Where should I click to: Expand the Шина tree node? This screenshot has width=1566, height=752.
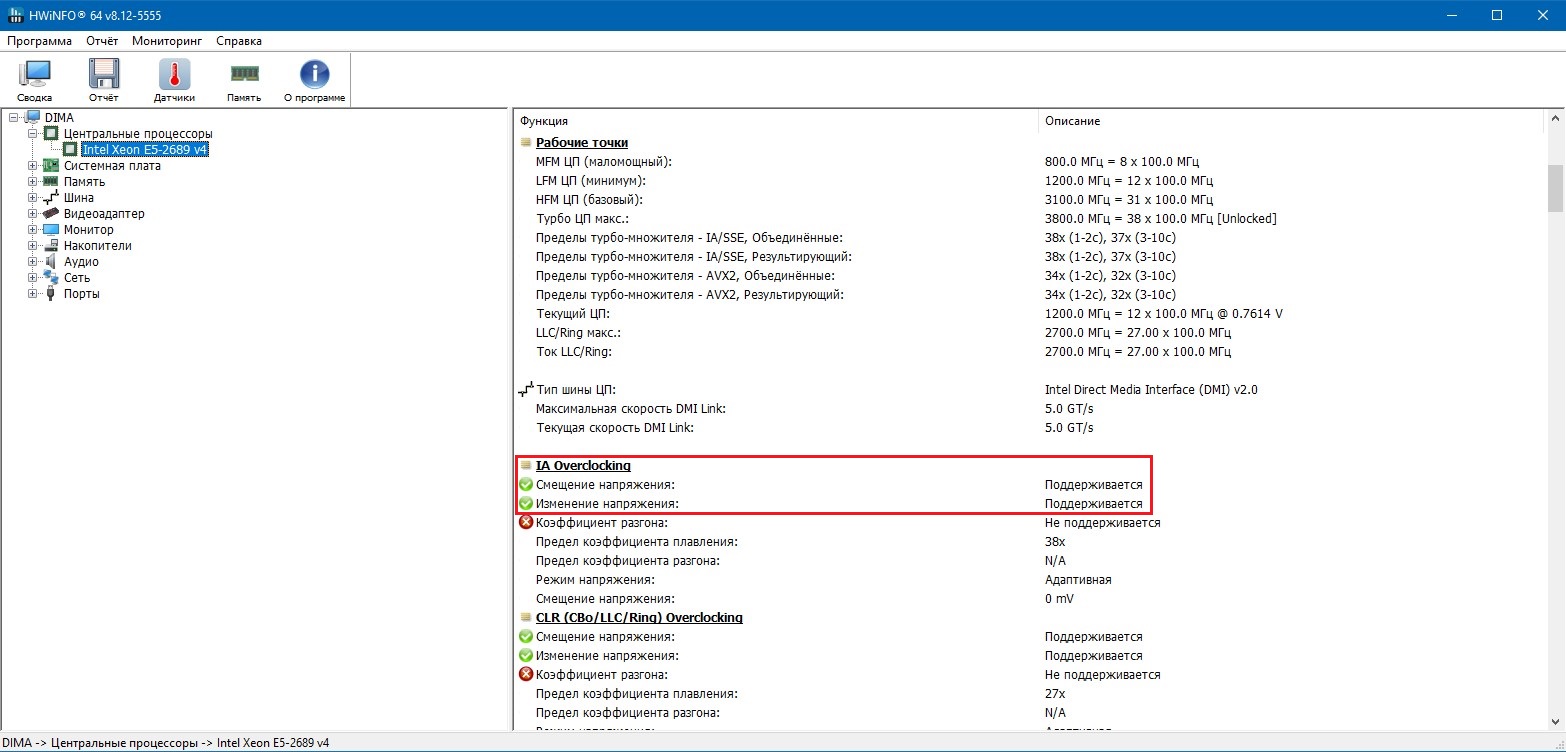click(x=33, y=198)
